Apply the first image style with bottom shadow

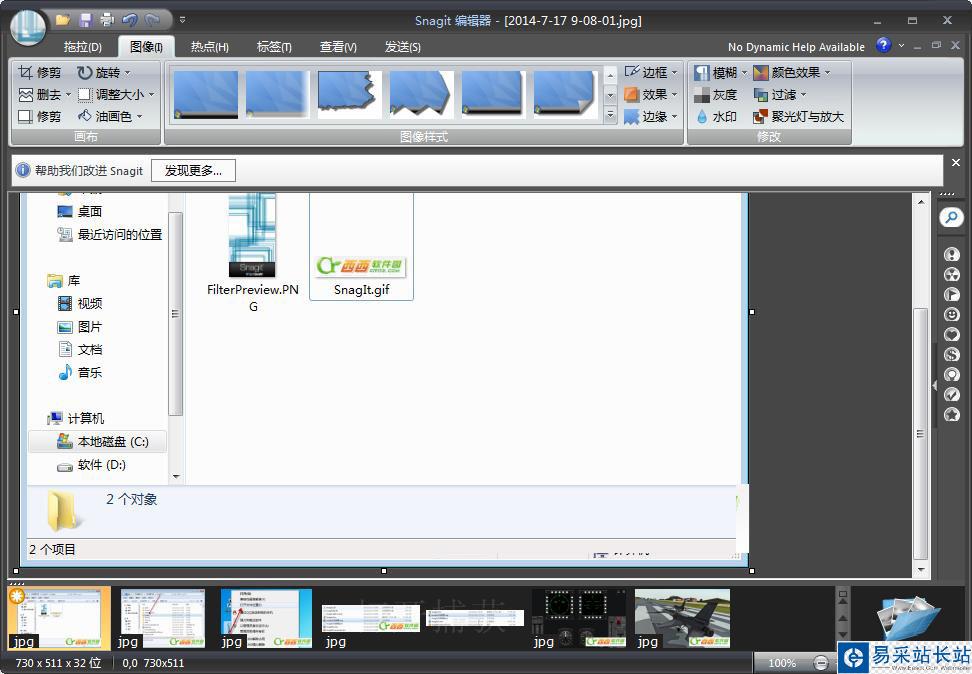pos(206,94)
